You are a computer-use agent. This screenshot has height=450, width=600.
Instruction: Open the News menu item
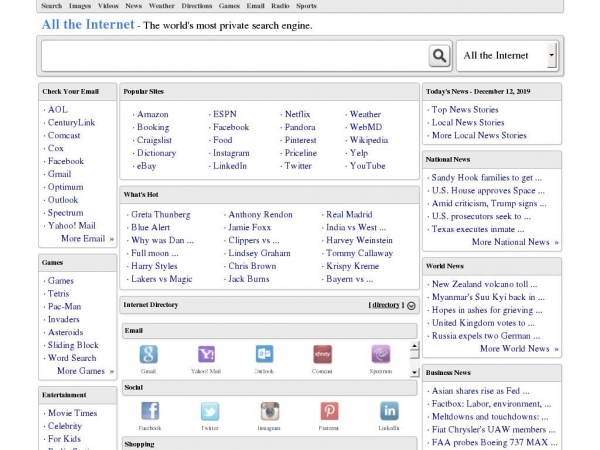pyautogui.click(x=134, y=6)
